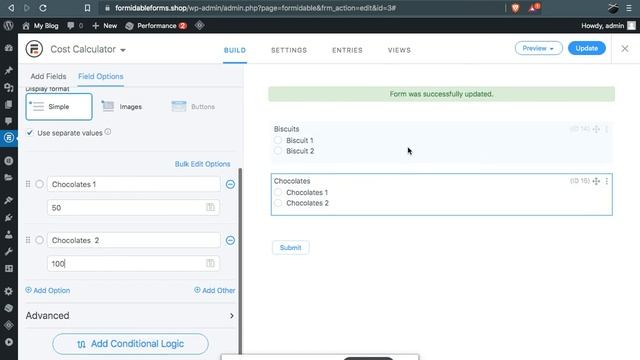640x360 pixels.
Task: Click move icon on Biscuits field
Action: pyautogui.click(x=596, y=129)
